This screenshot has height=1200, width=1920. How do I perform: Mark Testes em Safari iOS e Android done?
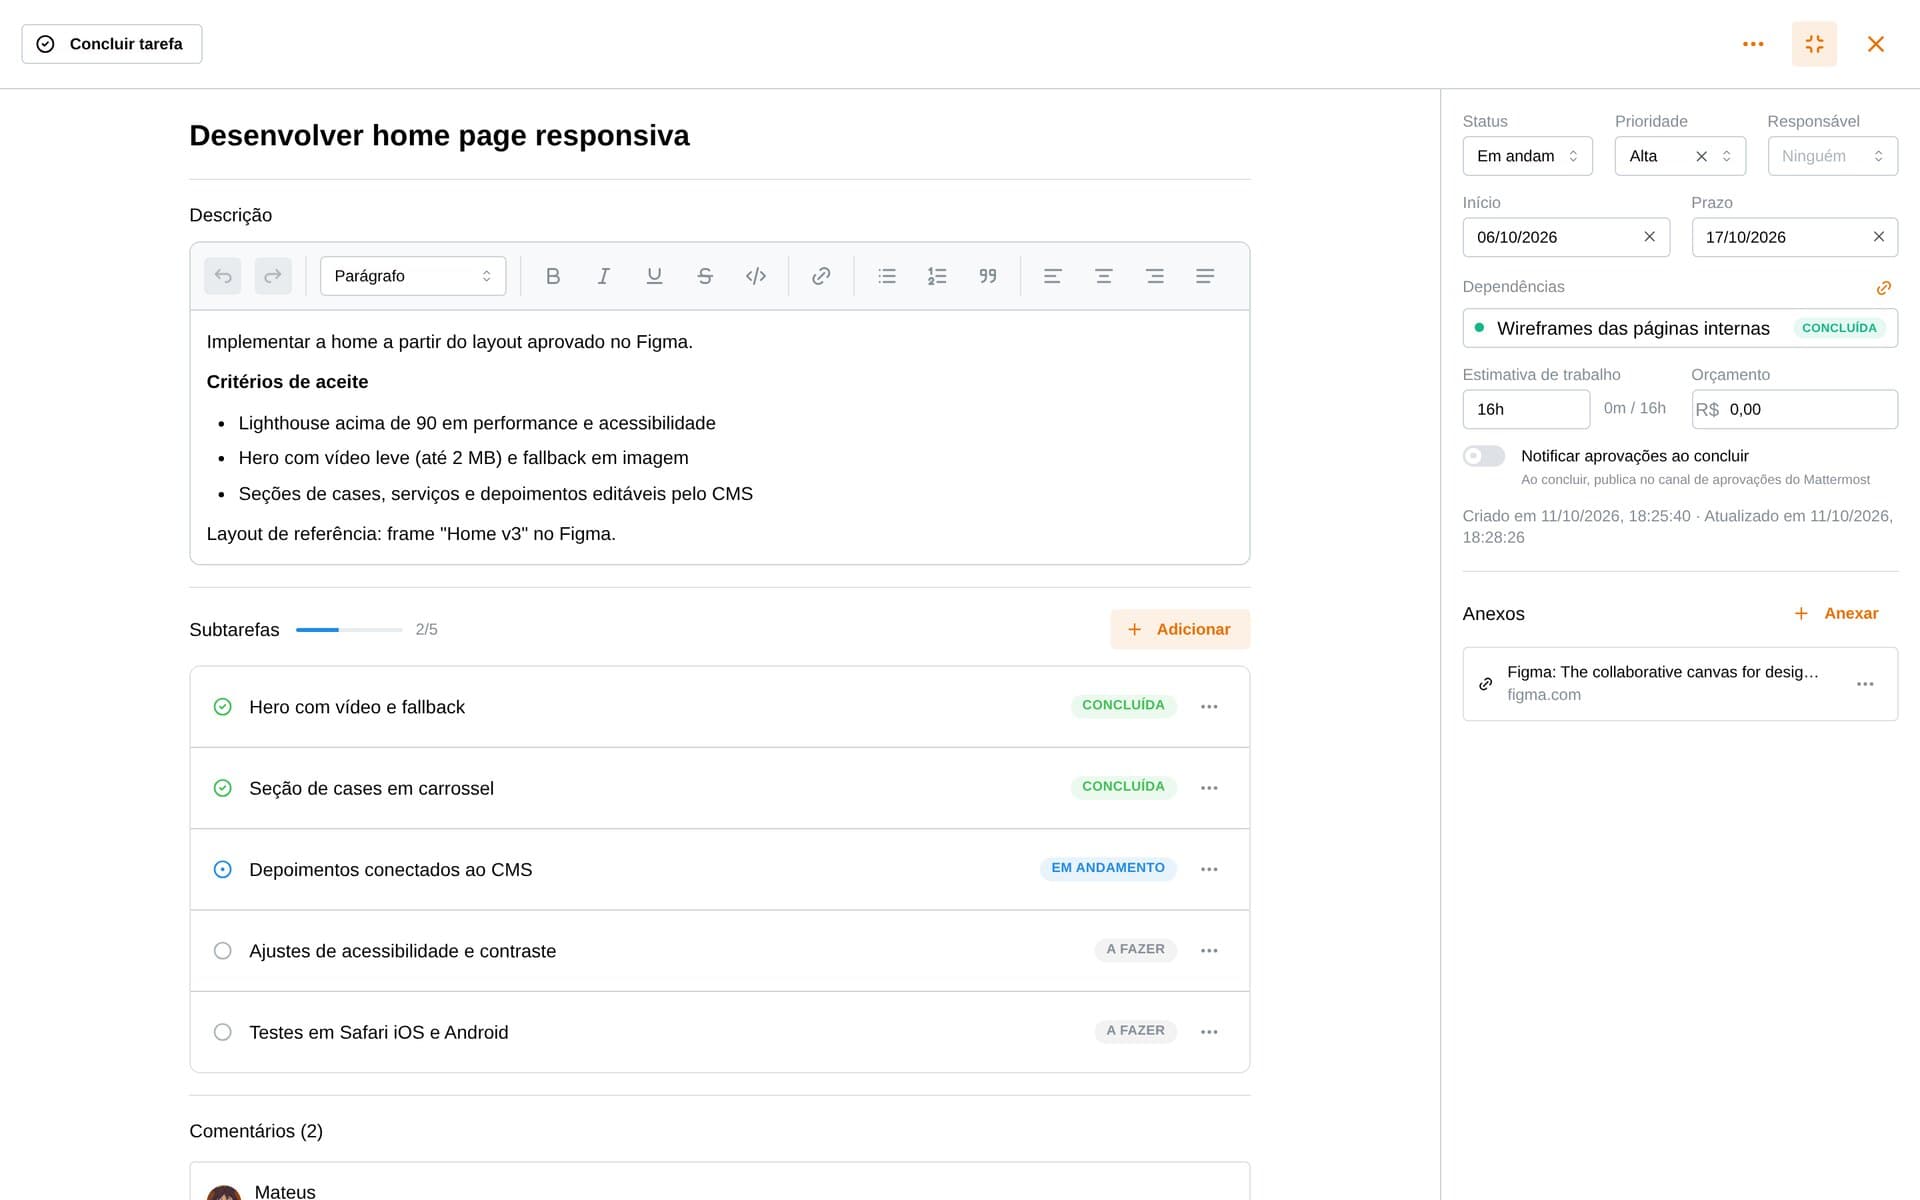pyautogui.click(x=223, y=1032)
